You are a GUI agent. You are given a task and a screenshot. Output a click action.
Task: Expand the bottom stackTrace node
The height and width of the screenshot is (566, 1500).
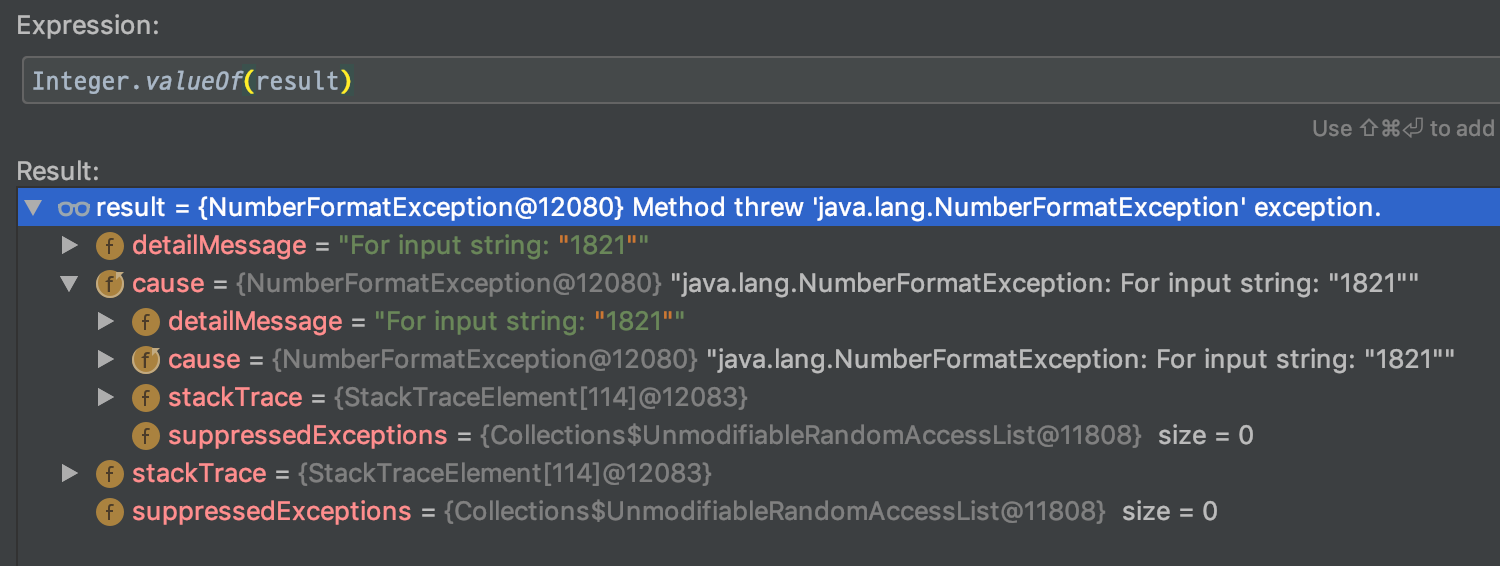click(69, 474)
